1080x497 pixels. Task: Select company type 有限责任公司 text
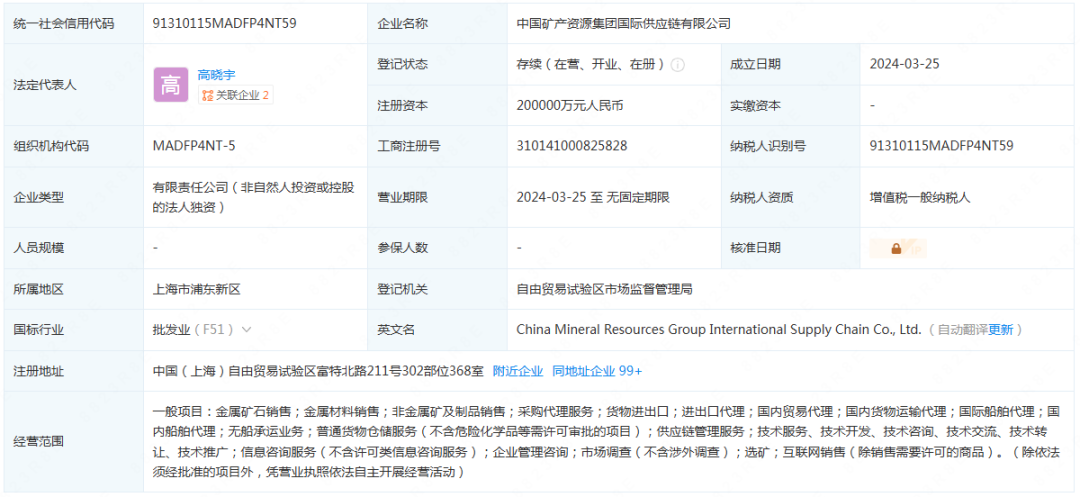[x=253, y=197]
